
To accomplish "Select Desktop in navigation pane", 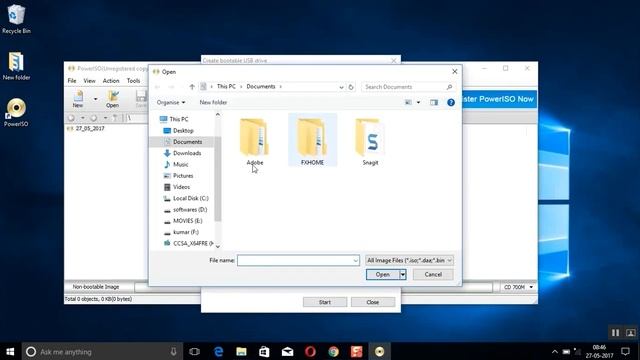I will coord(183,131).
